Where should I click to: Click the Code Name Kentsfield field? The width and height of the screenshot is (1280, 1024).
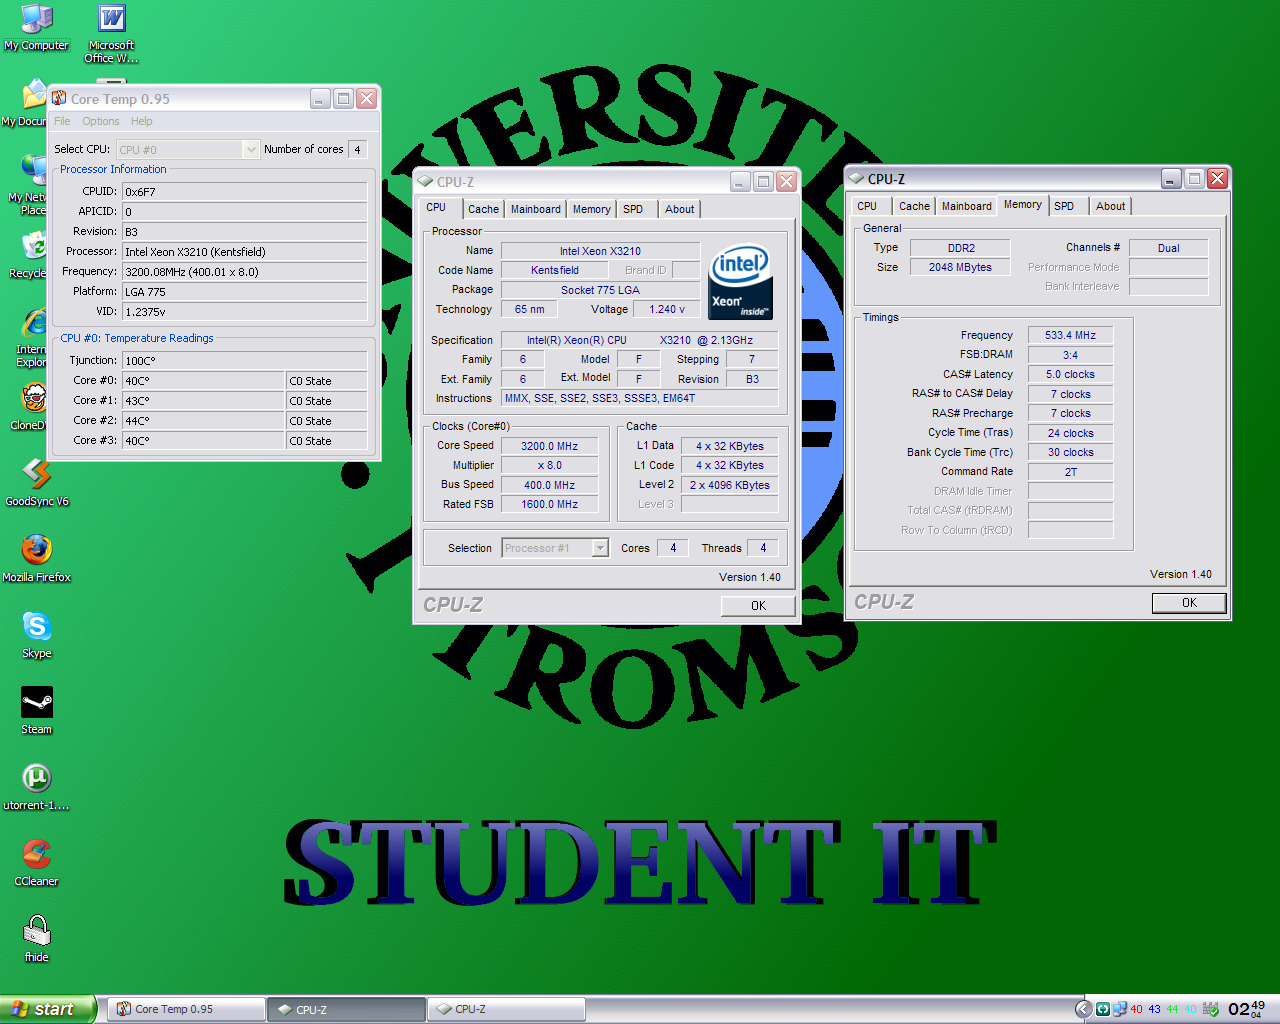[x=555, y=270]
